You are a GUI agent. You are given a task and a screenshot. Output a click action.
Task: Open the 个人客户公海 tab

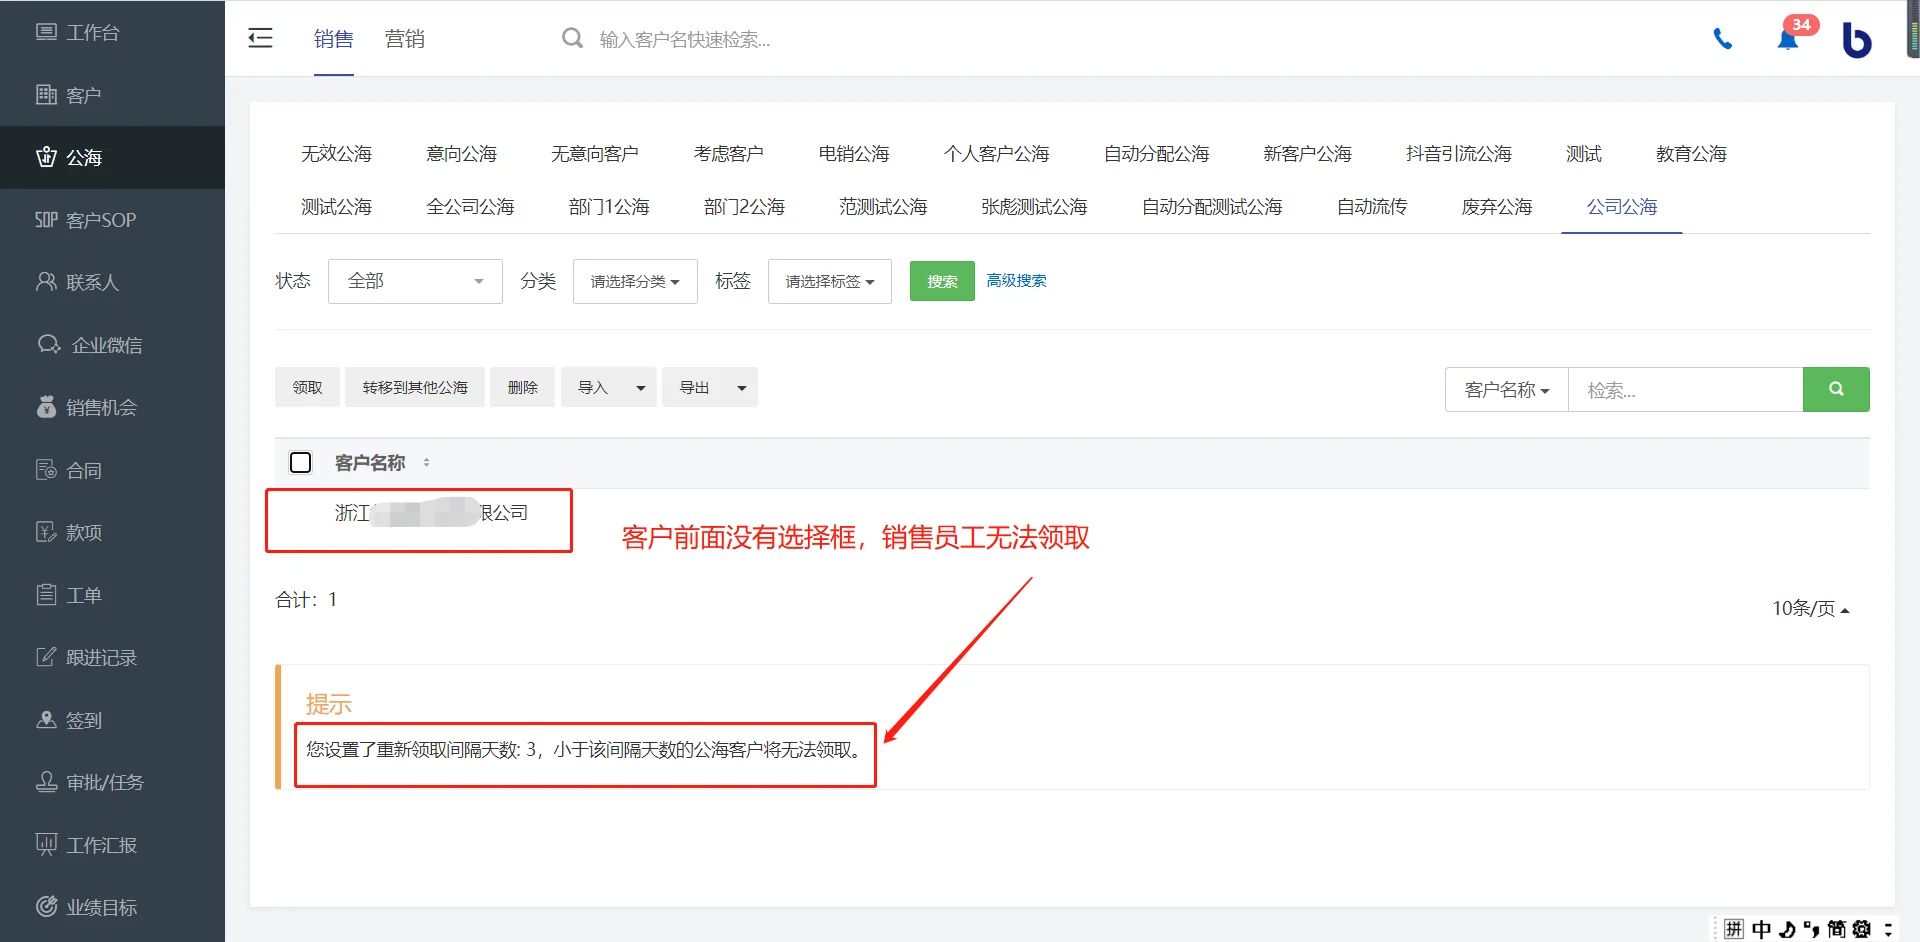pyautogui.click(x=996, y=154)
